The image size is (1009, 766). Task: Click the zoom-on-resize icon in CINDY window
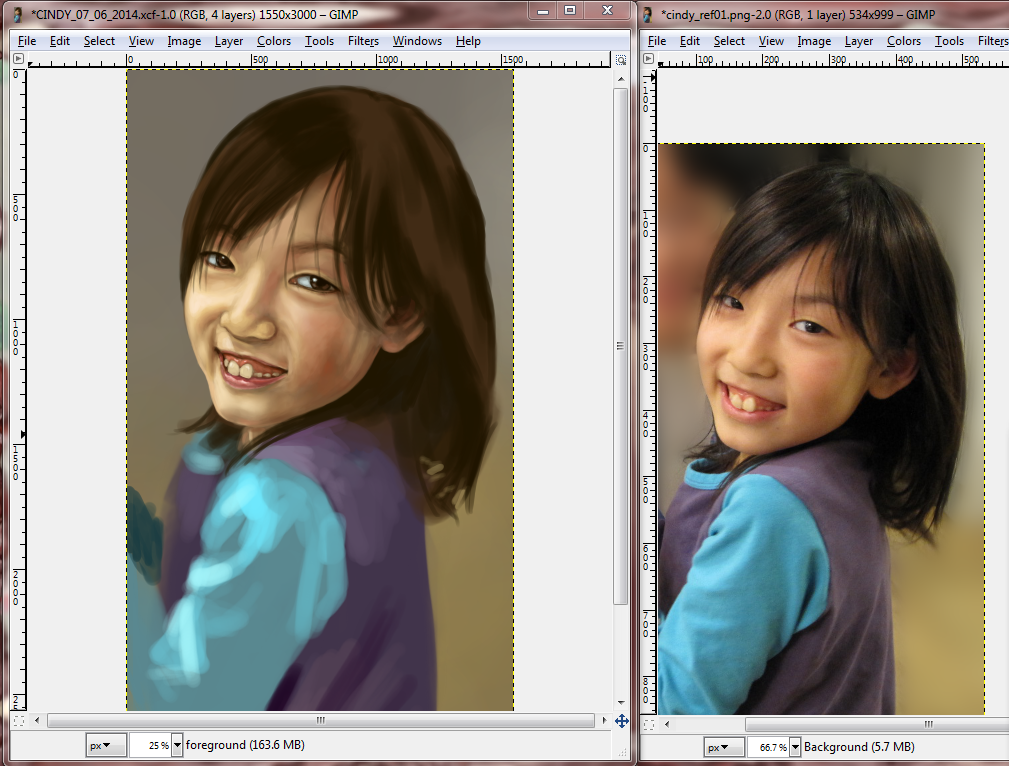621,60
